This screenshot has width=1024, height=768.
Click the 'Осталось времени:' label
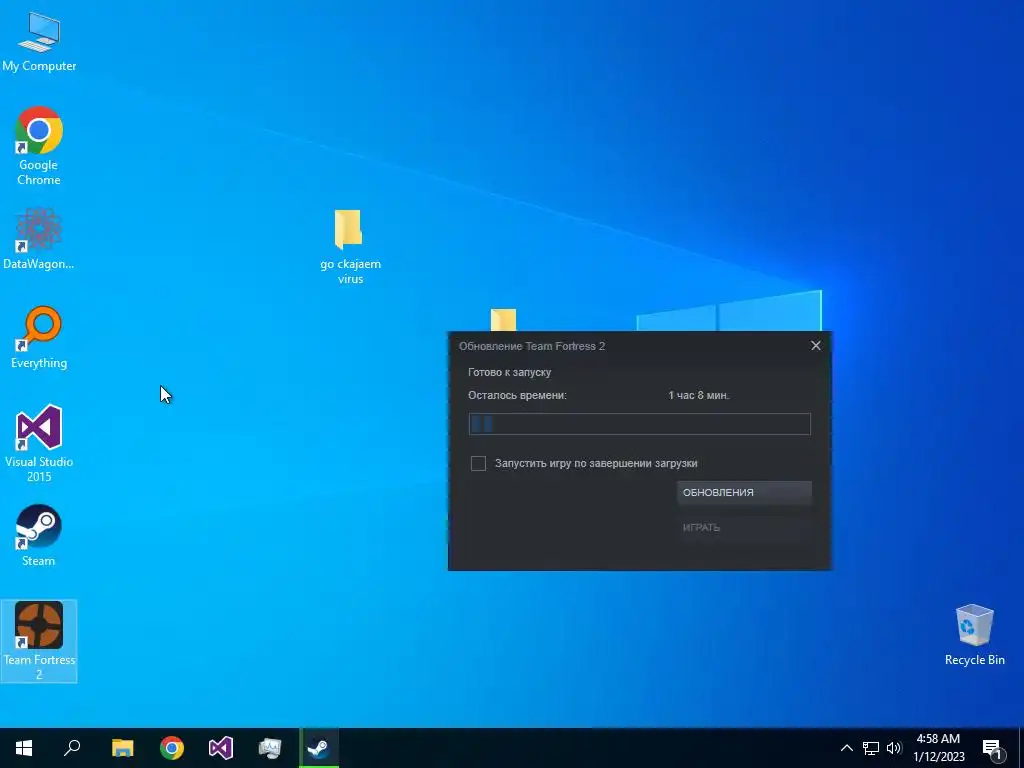point(517,395)
